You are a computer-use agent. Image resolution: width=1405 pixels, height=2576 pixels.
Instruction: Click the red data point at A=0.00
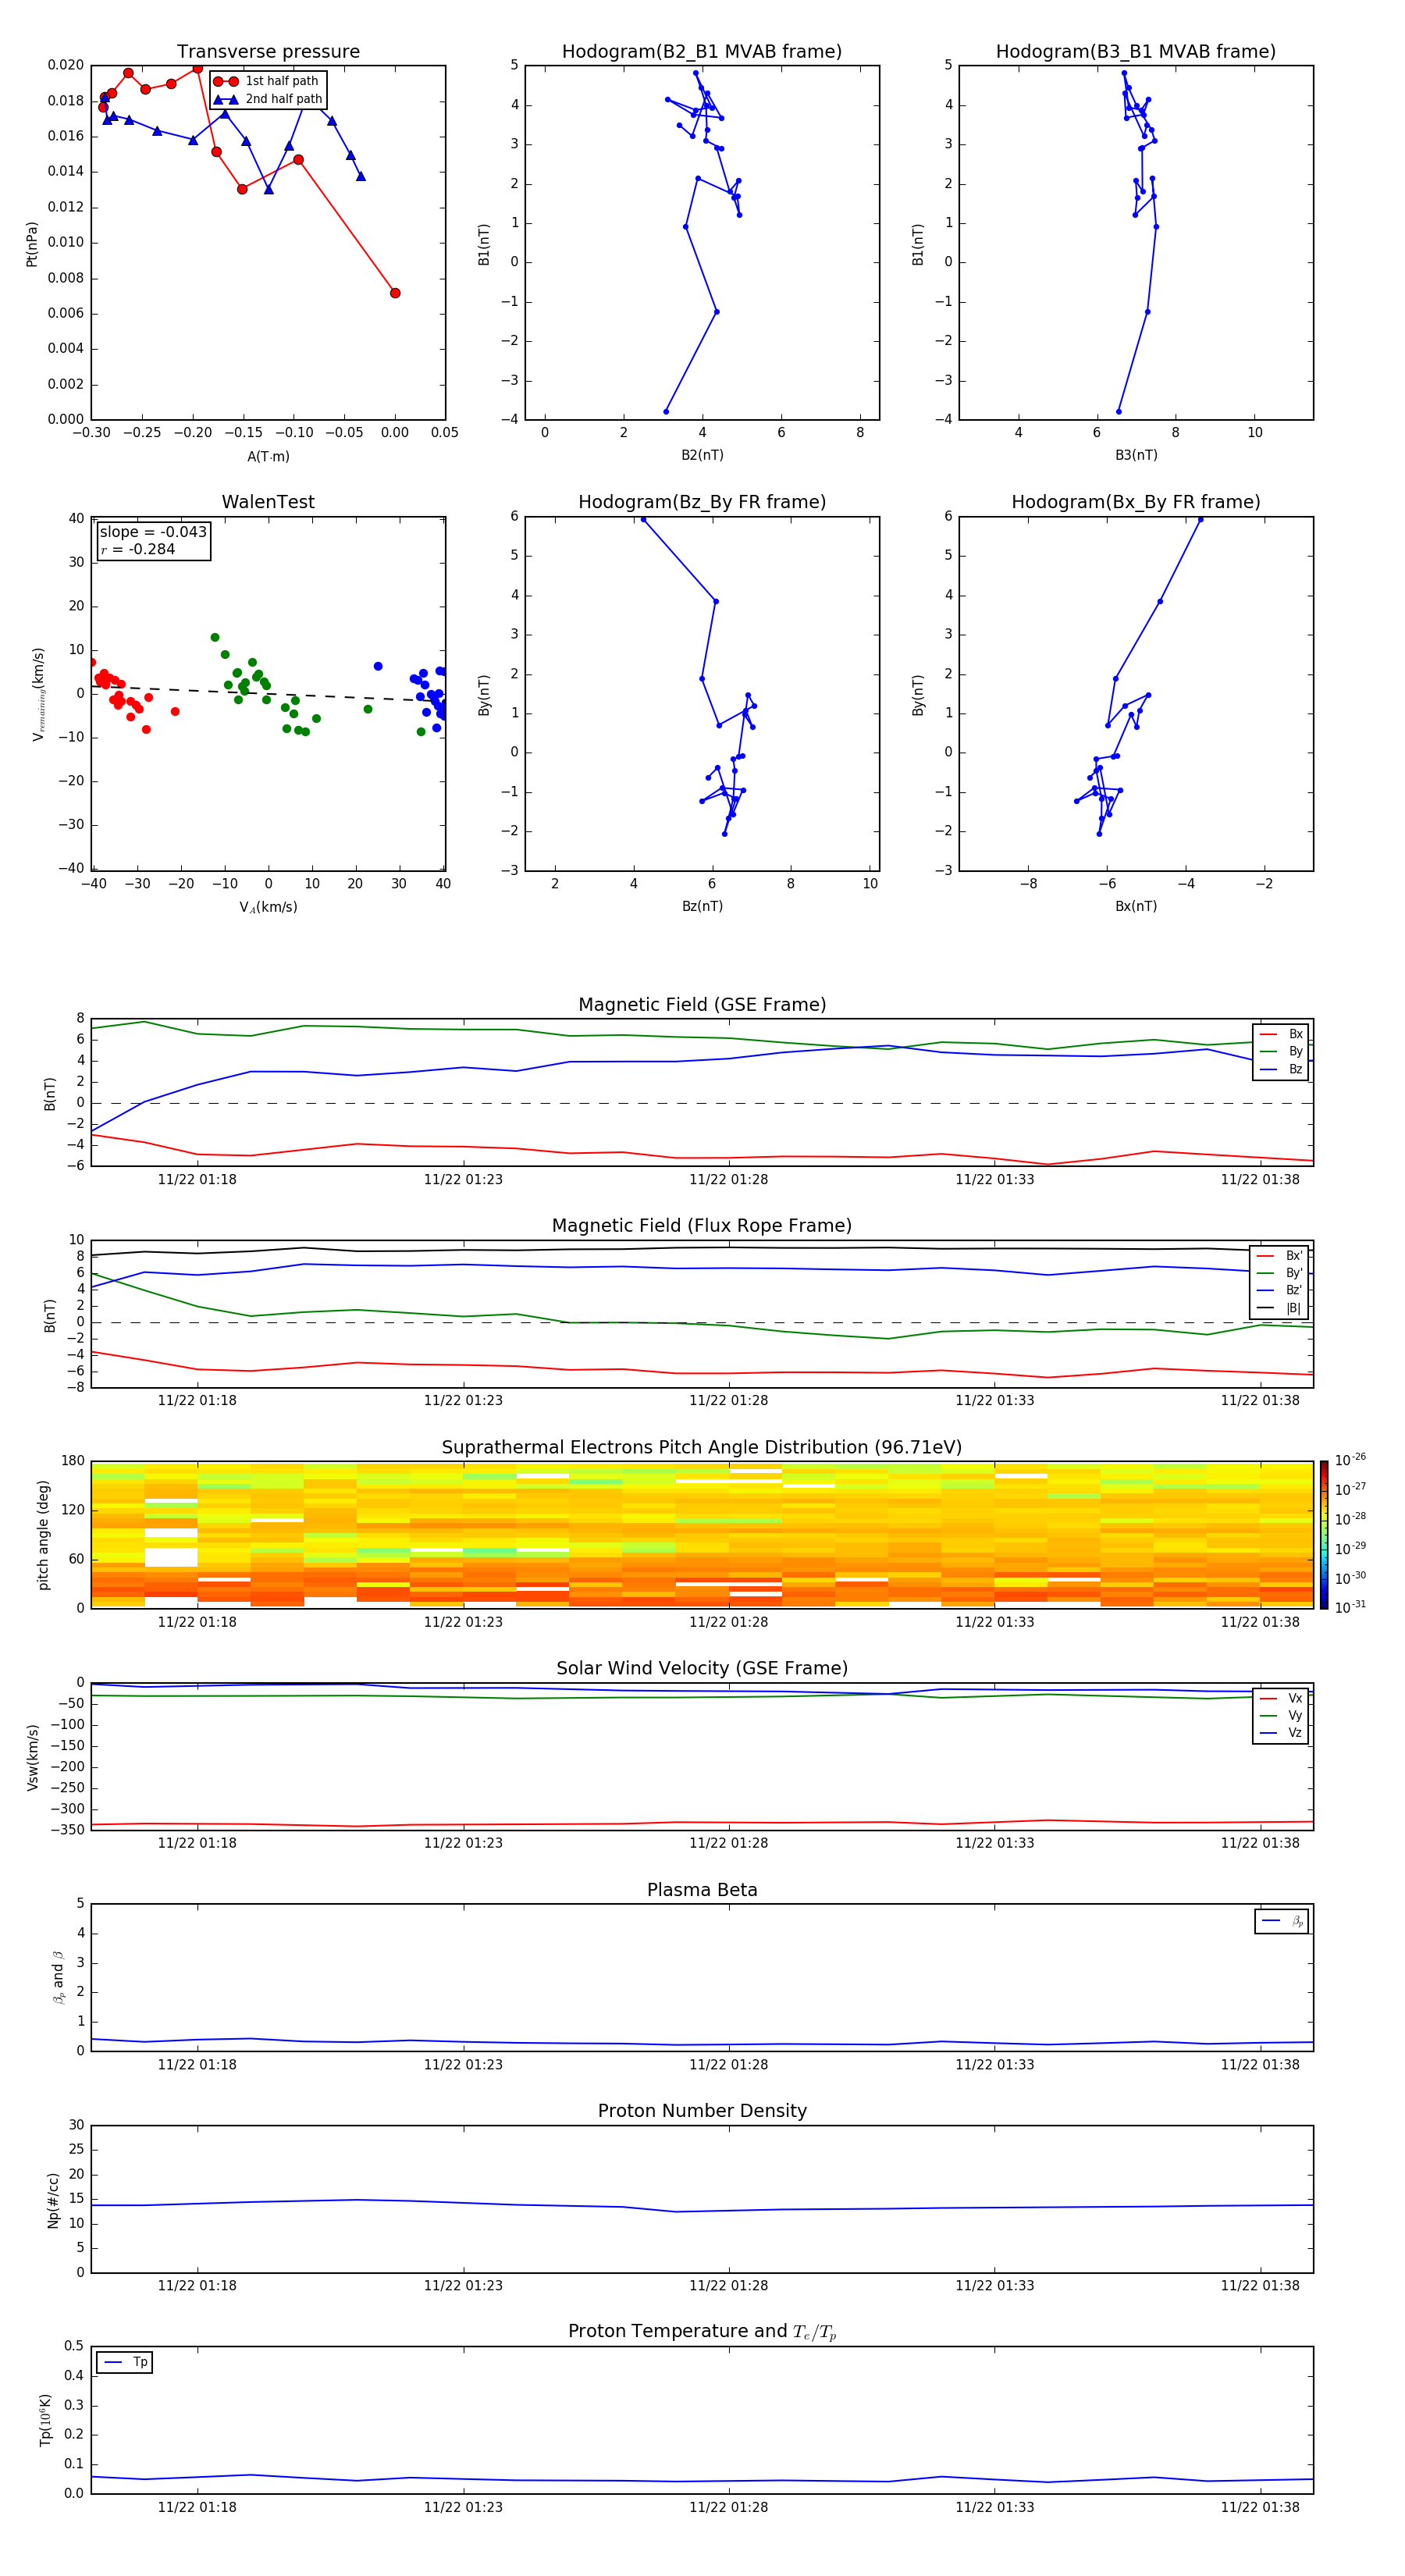(x=395, y=293)
